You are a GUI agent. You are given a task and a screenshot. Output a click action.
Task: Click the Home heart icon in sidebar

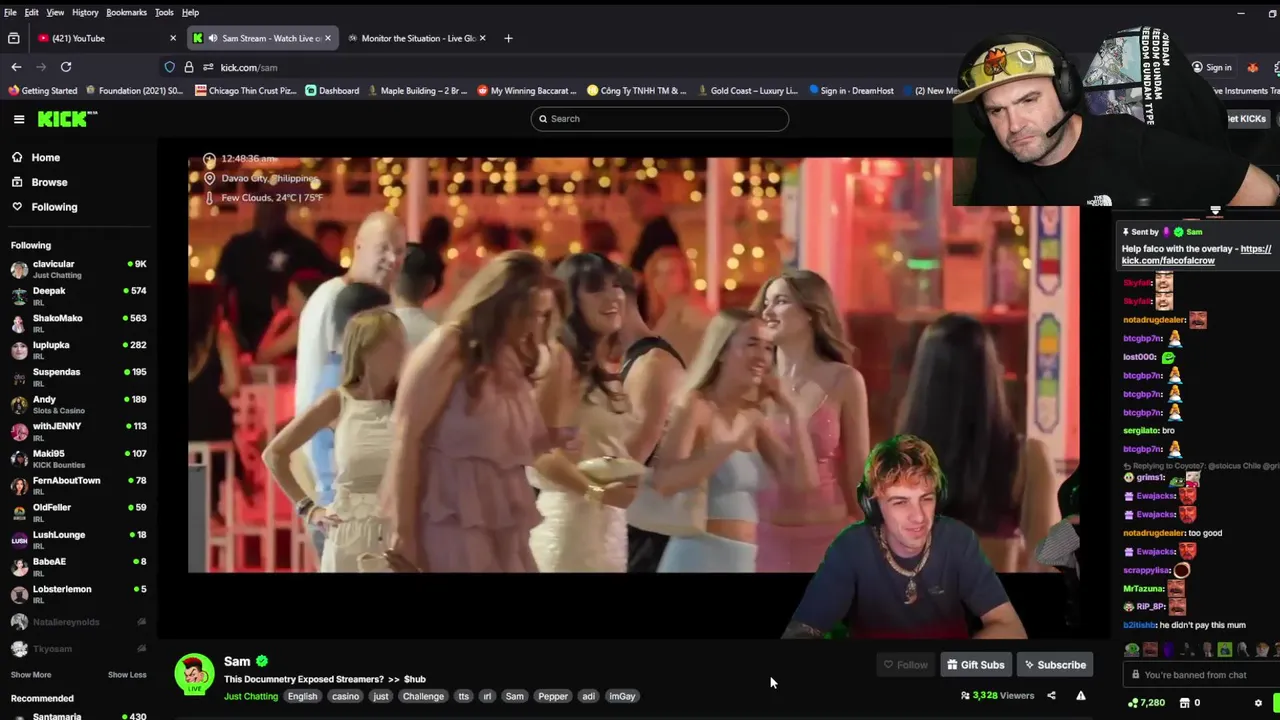point(17,157)
